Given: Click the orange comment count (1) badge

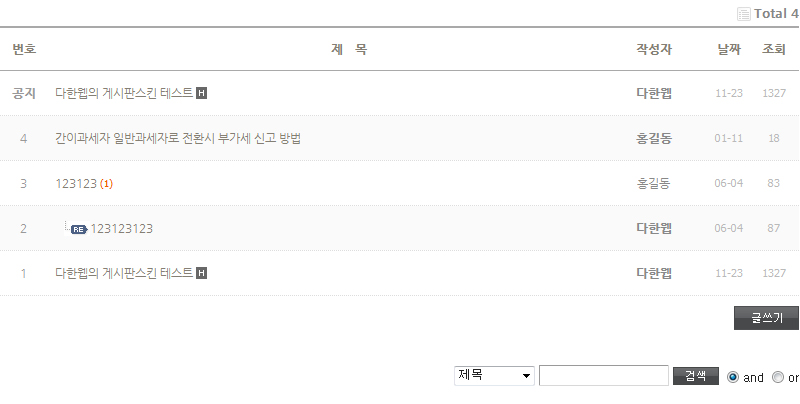Looking at the screenshot, I should click(106, 184).
